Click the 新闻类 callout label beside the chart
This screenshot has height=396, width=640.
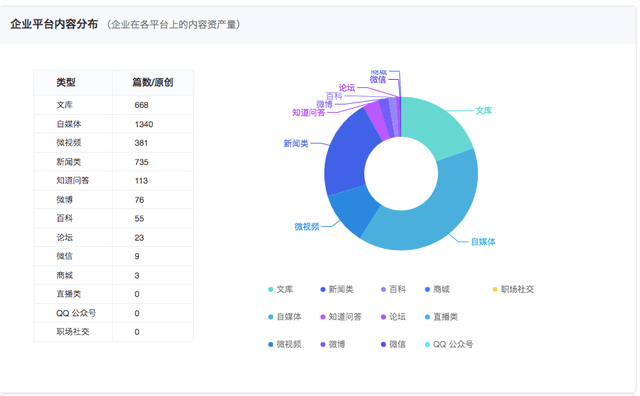[296, 144]
